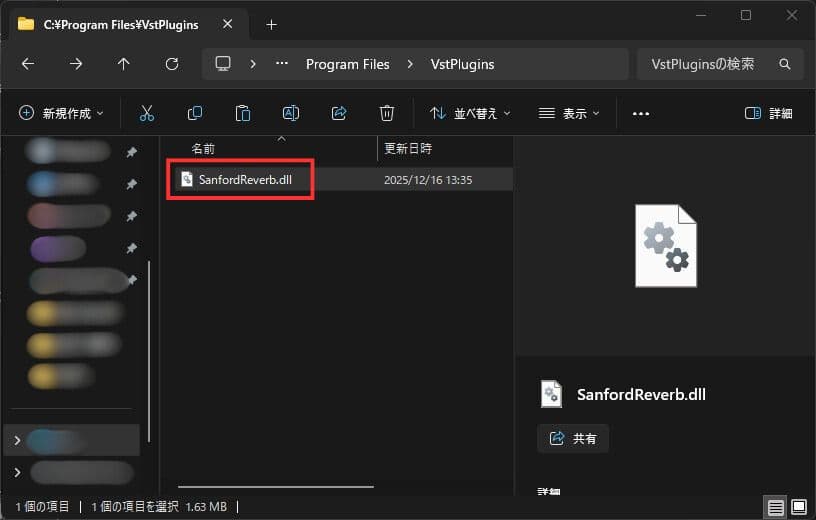Click the 共有 button in details pane
Image resolution: width=816 pixels, height=520 pixels.
point(573,438)
